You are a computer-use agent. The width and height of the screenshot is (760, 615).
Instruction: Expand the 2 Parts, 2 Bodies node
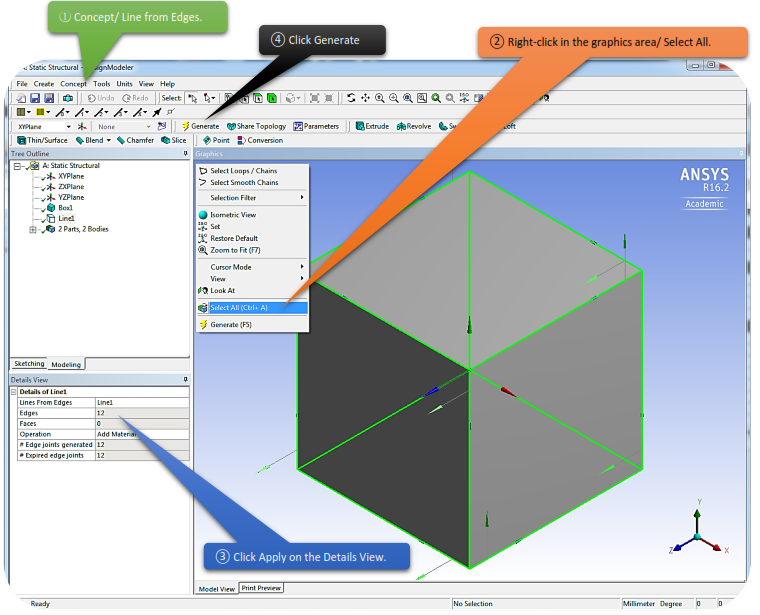(33, 230)
